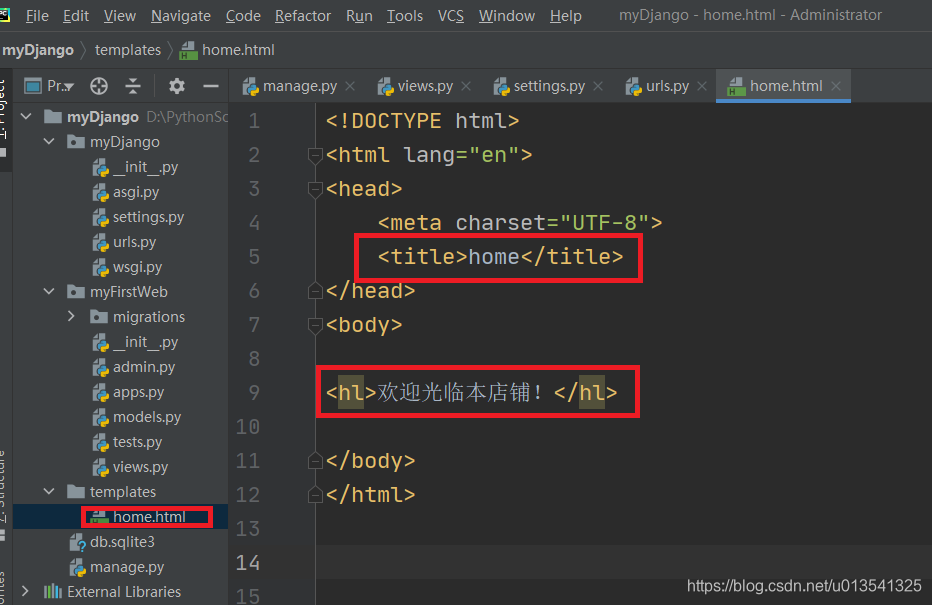Click the h1 welcome heading line
932x605 pixels.
point(472,392)
